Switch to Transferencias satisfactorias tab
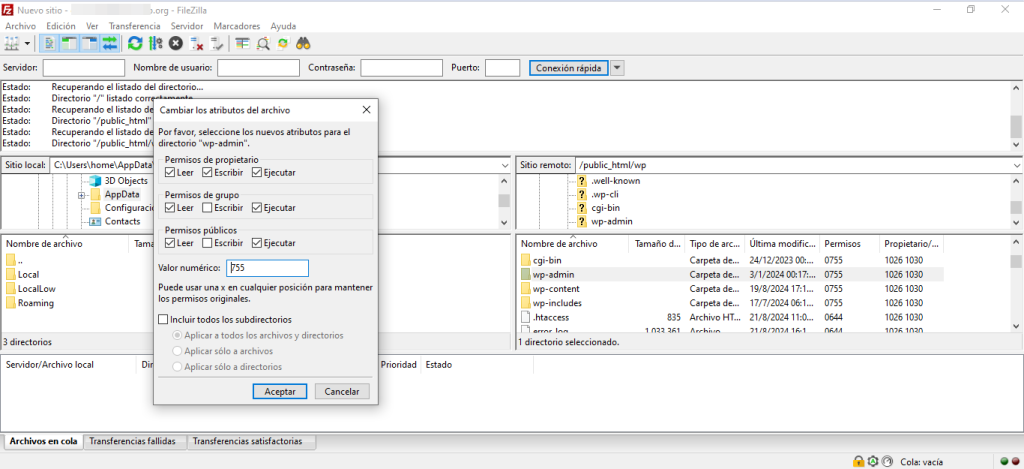 (x=251, y=442)
